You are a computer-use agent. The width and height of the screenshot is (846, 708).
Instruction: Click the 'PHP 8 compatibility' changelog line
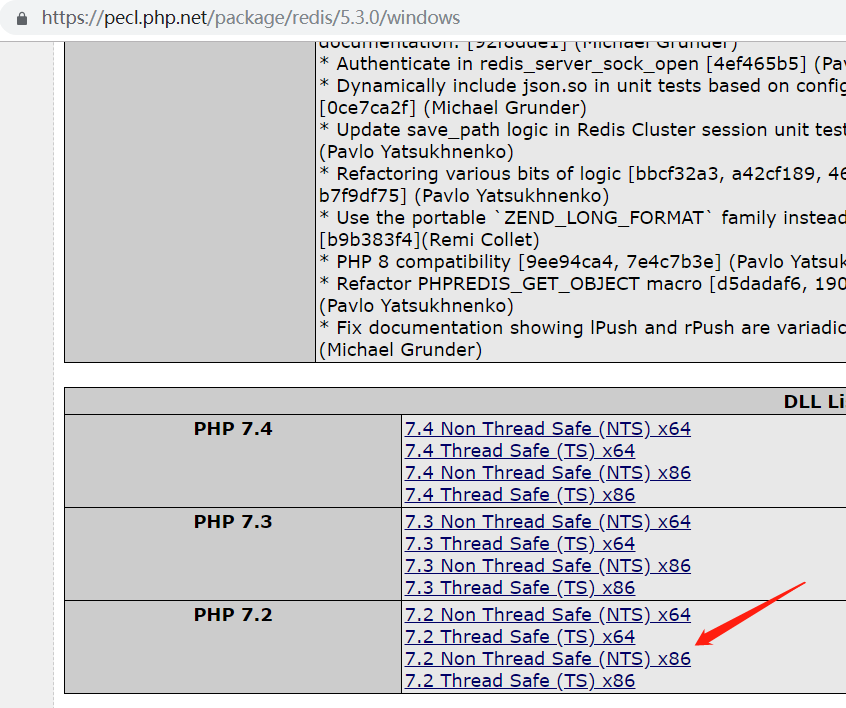point(583,262)
